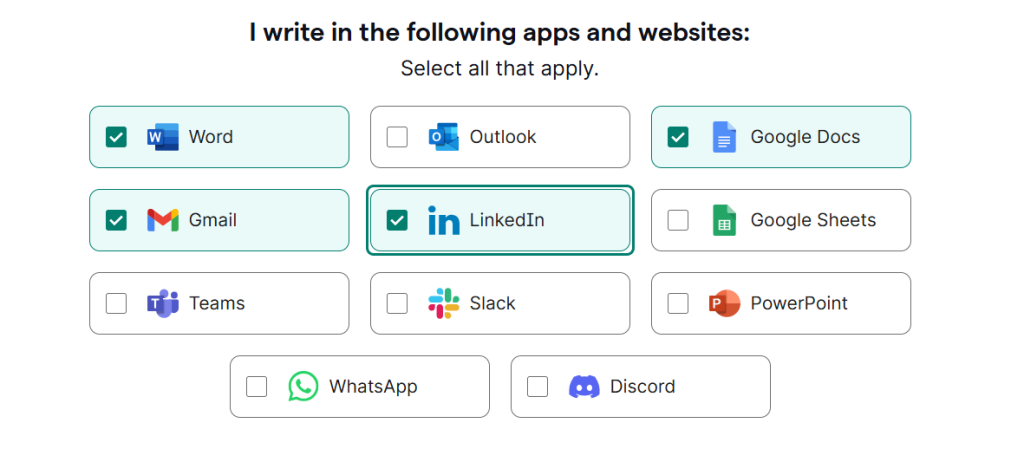Uncheck the Google Docs checkbox

678,137
